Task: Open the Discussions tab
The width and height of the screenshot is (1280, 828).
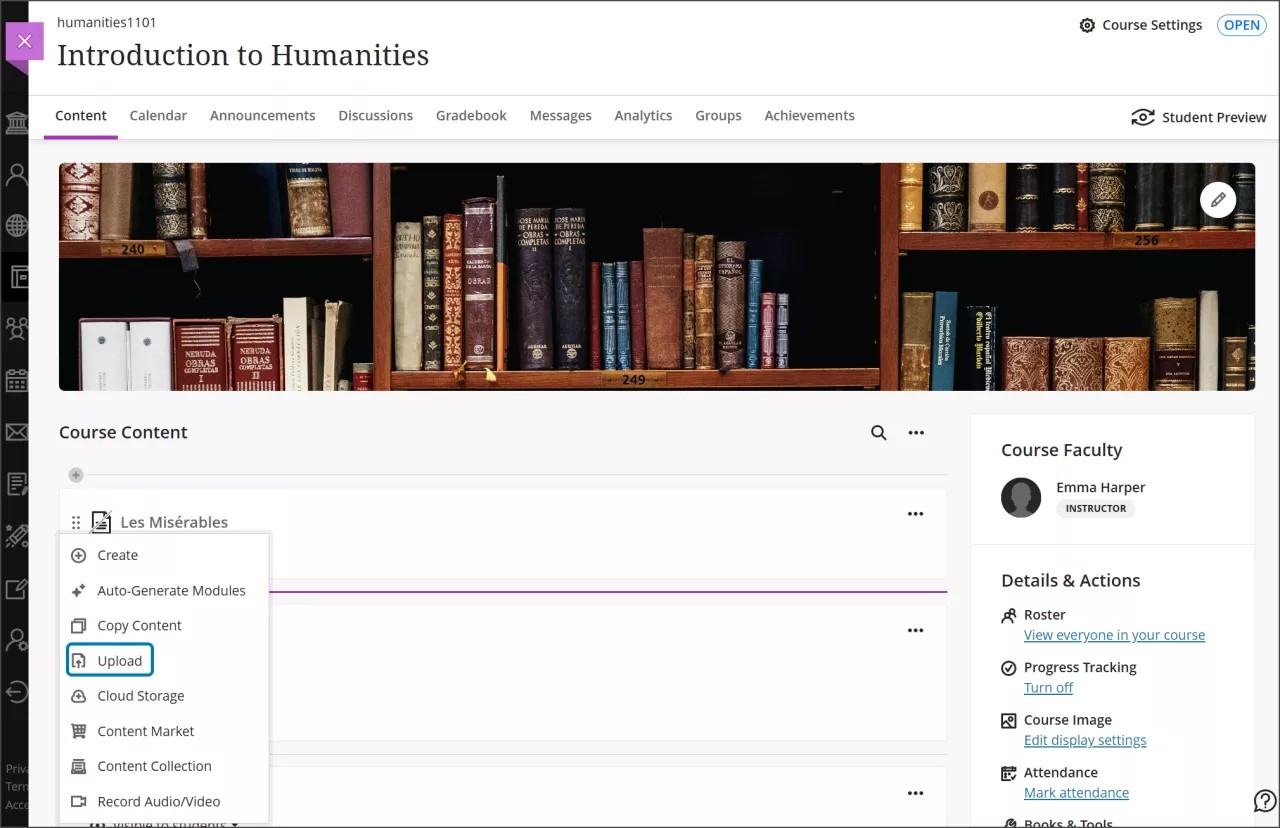Action: [375, 115]
